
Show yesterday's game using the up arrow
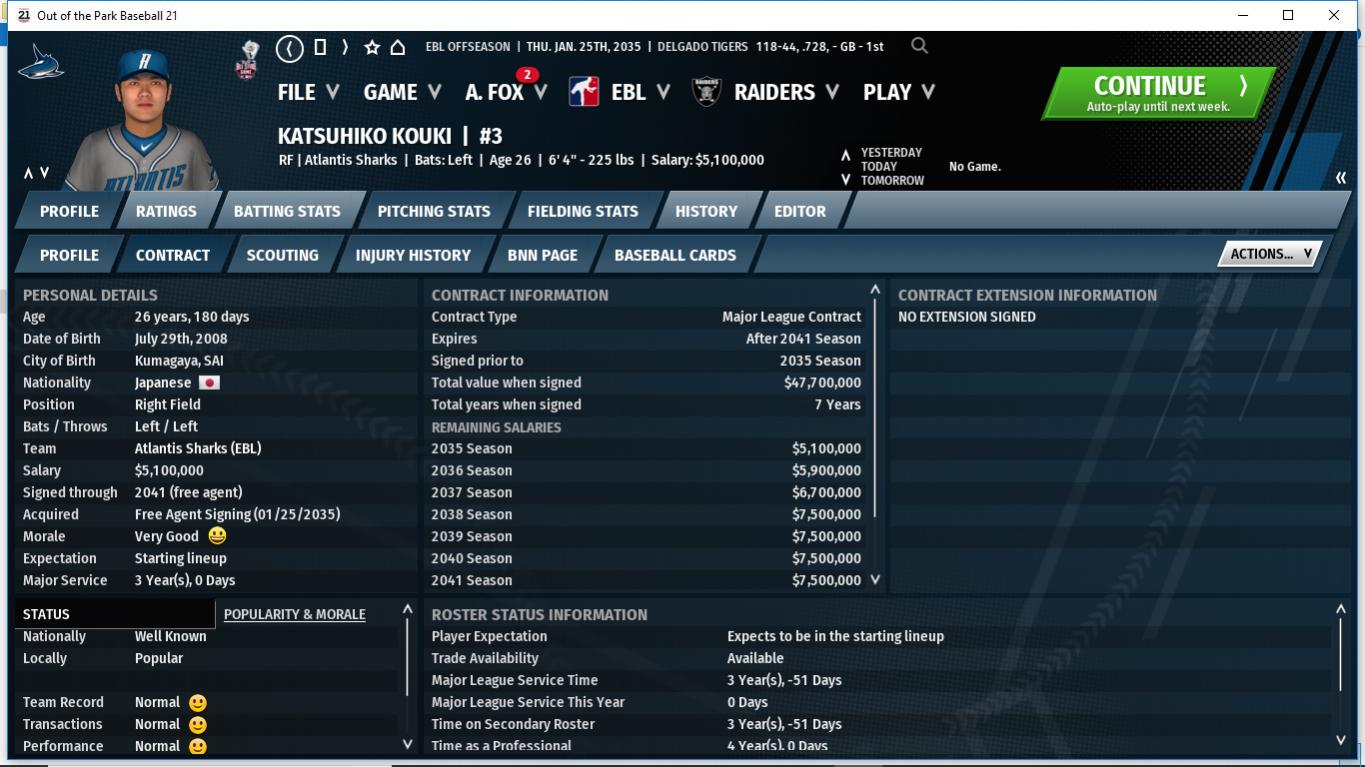click(846, 155)
